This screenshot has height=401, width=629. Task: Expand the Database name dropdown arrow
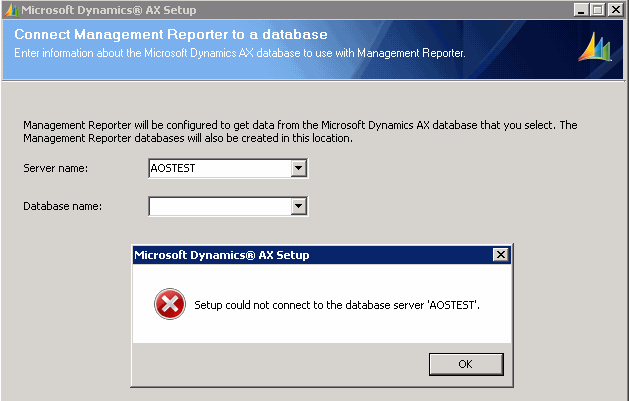pyautogui.click(x=298, y=206)
